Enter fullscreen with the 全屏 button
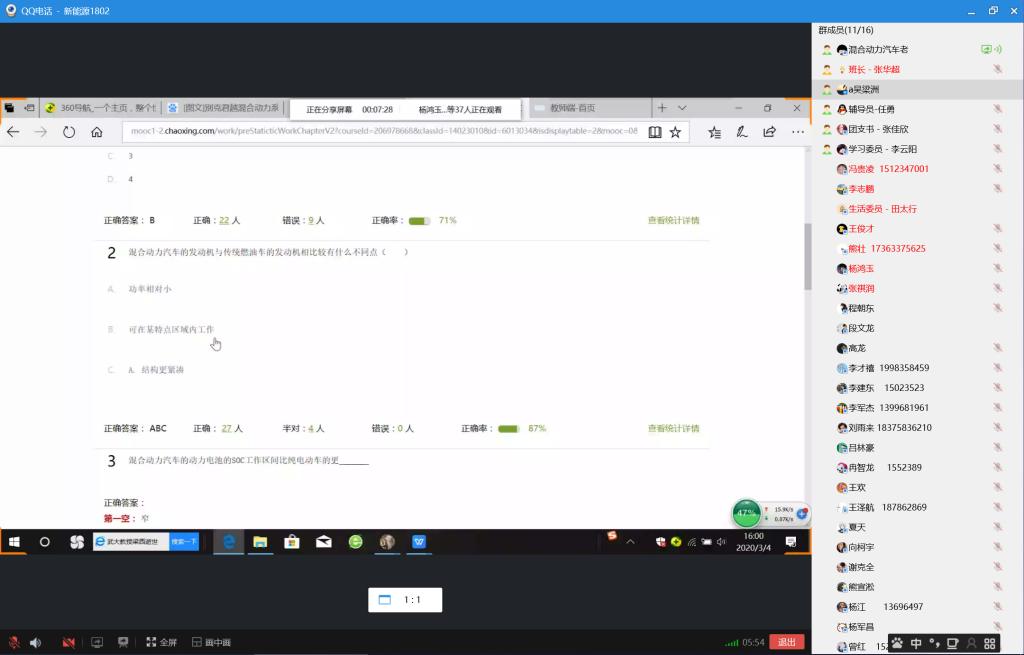This screenshot has width=1024, height=655. (x=161, y=642)
